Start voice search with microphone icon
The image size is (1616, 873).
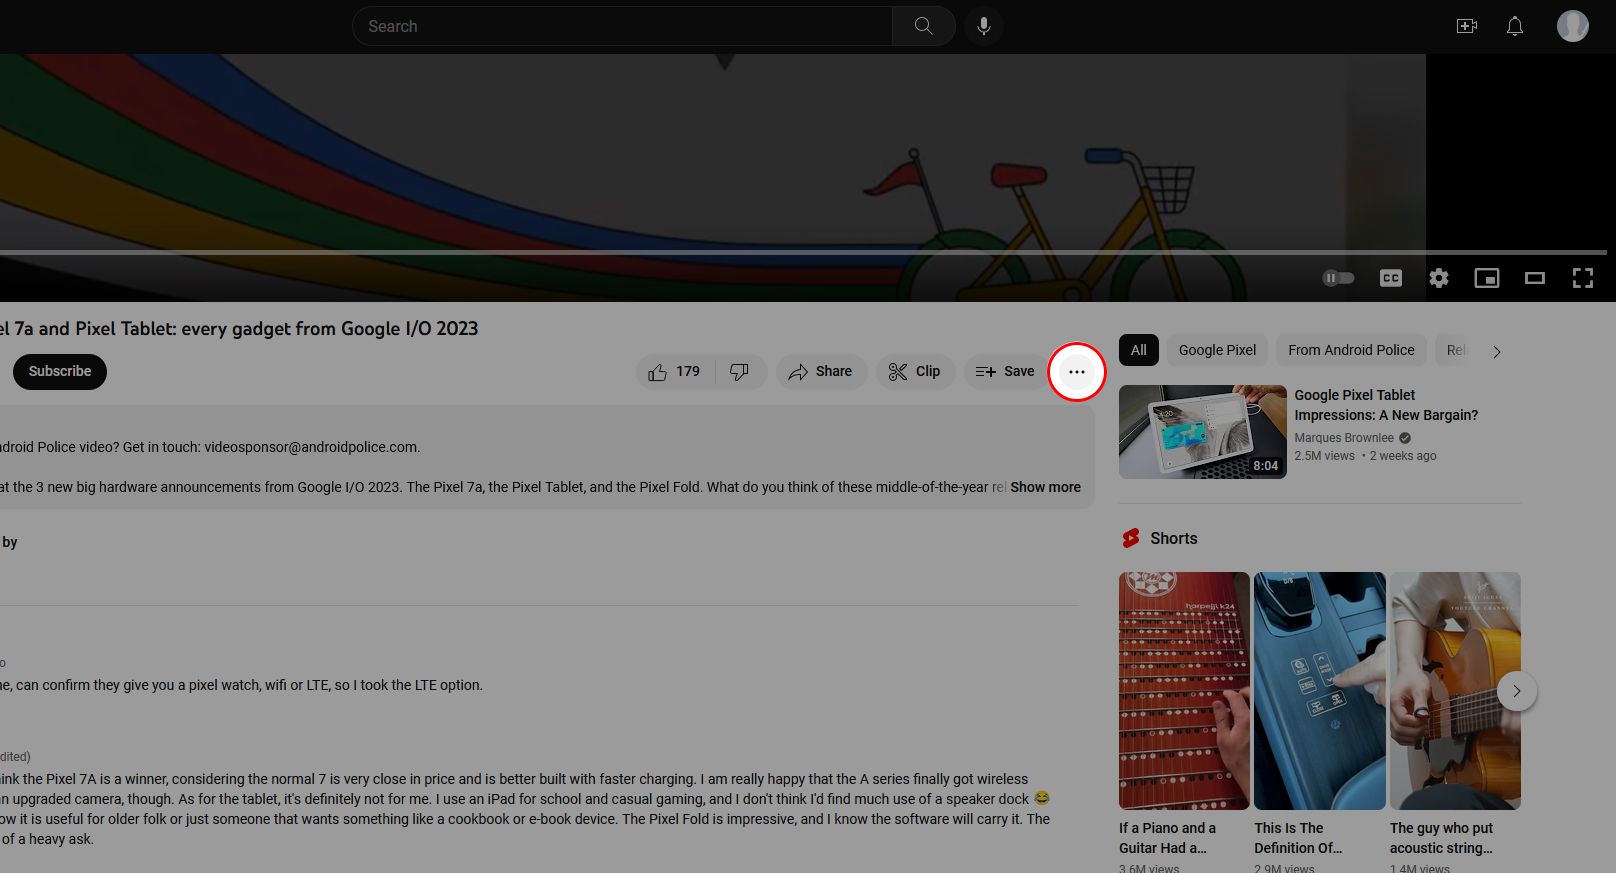[984, 26]
